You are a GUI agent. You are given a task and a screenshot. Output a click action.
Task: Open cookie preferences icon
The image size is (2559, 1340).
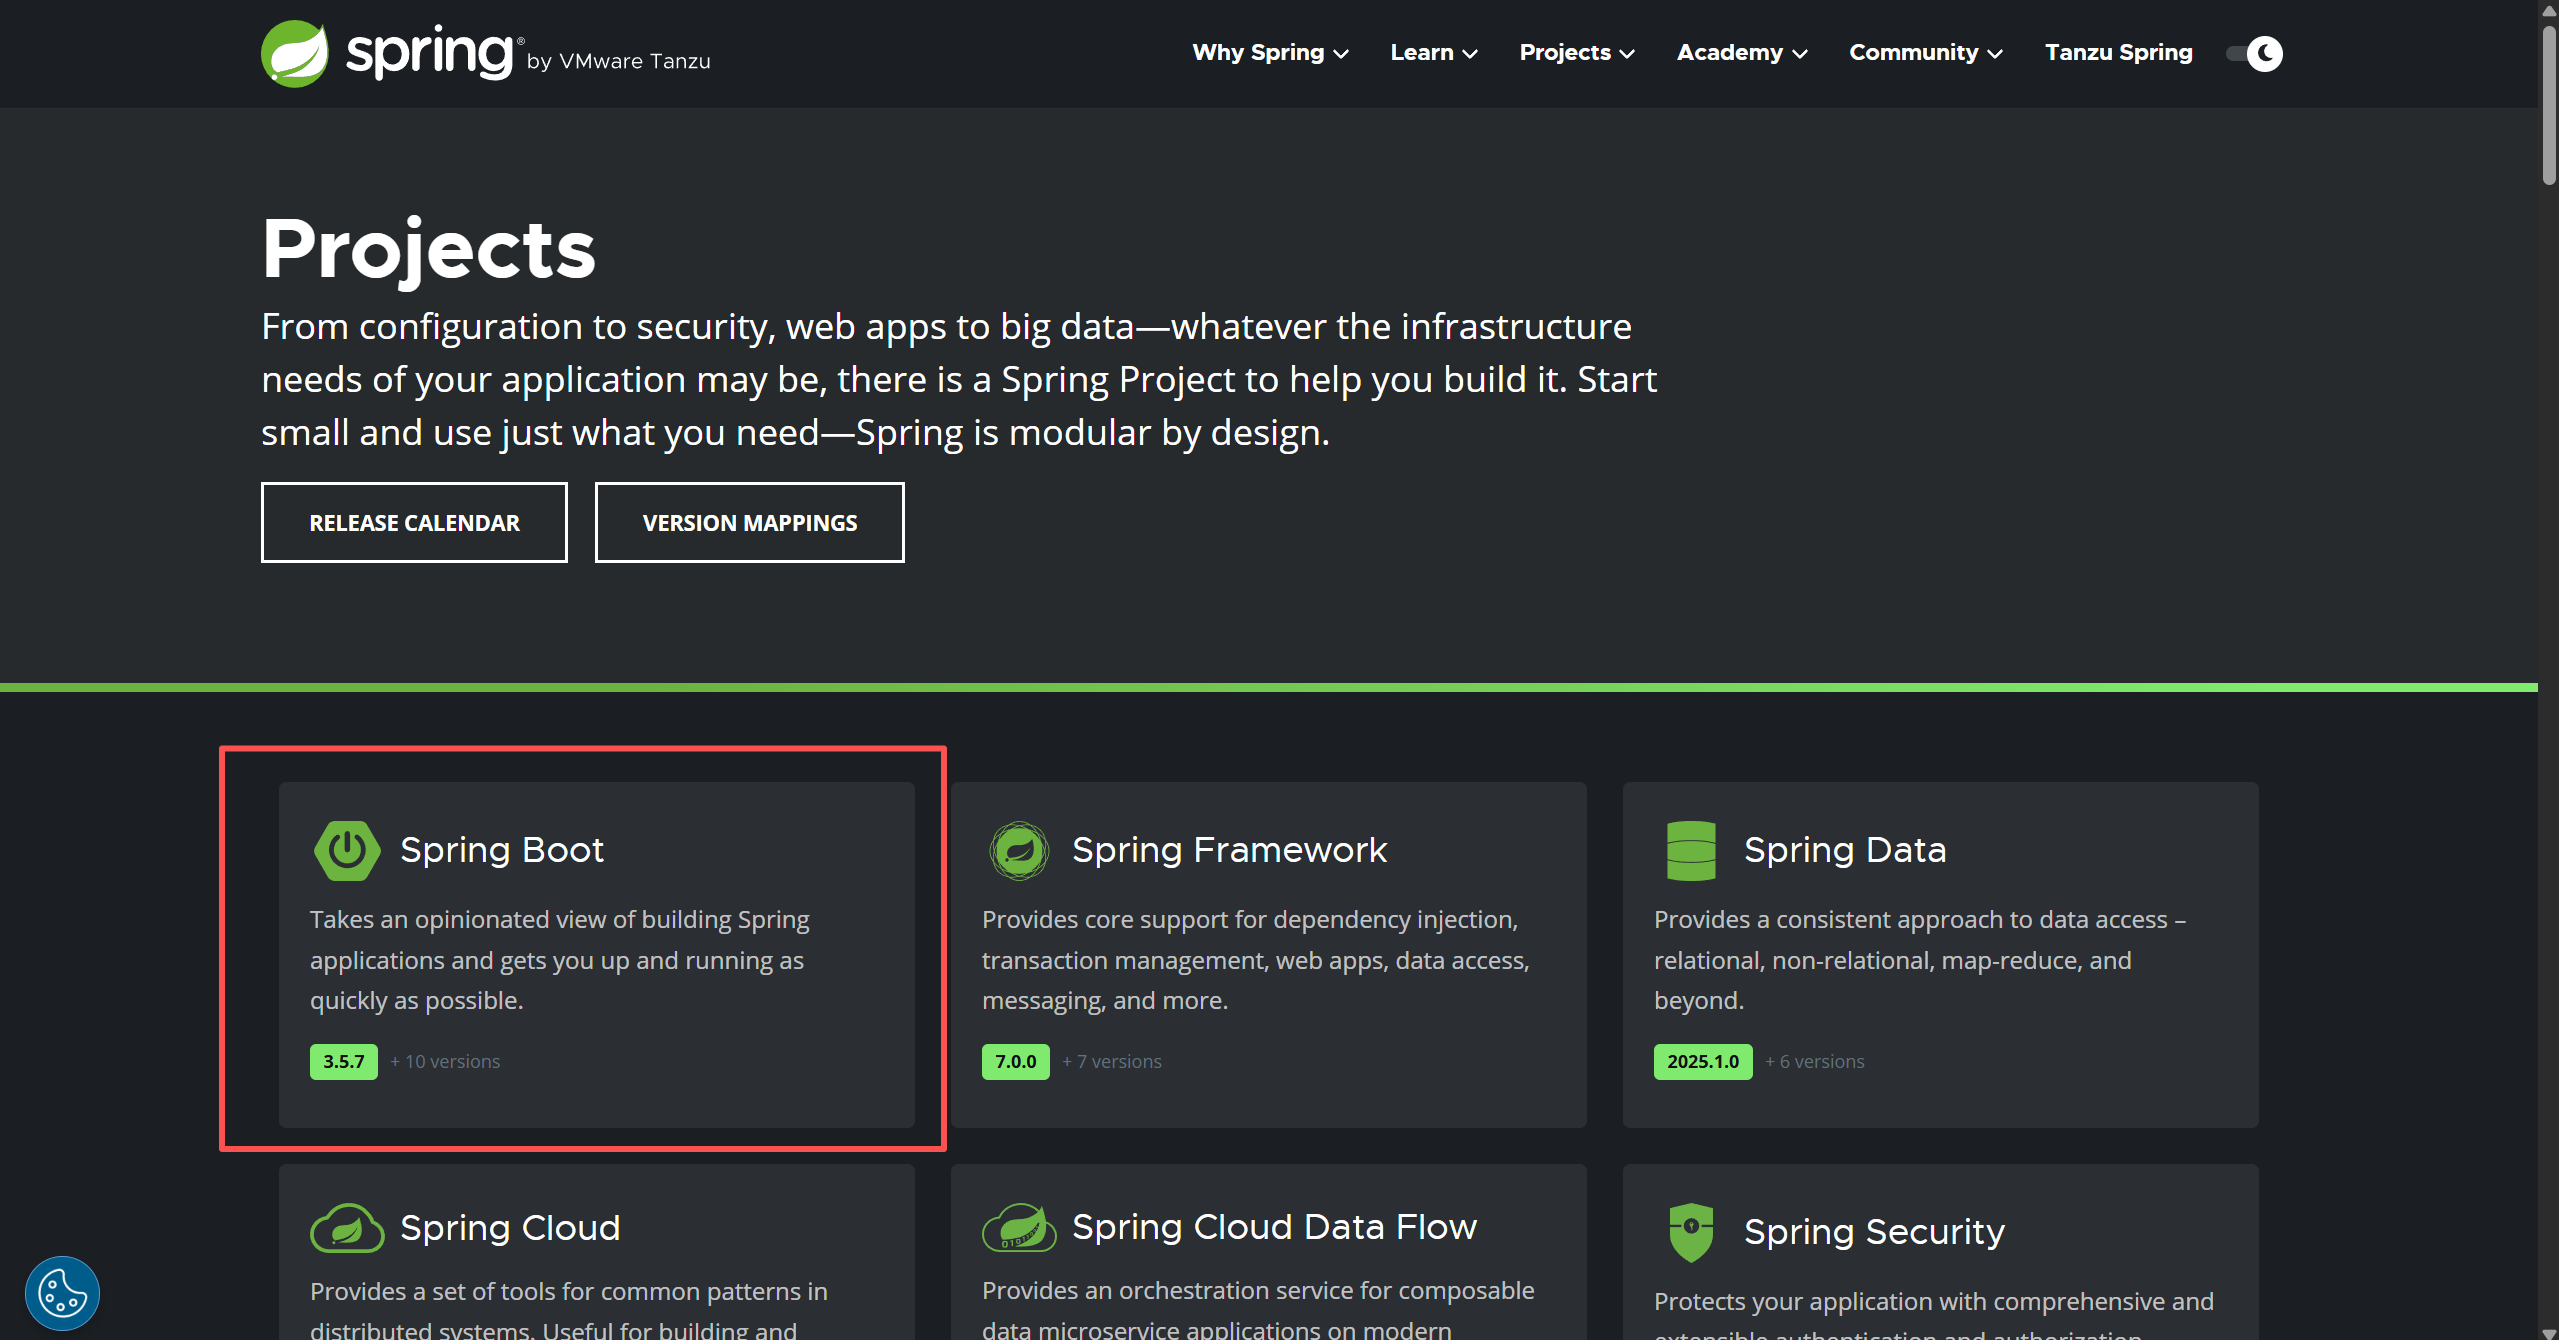point(62,1293)
